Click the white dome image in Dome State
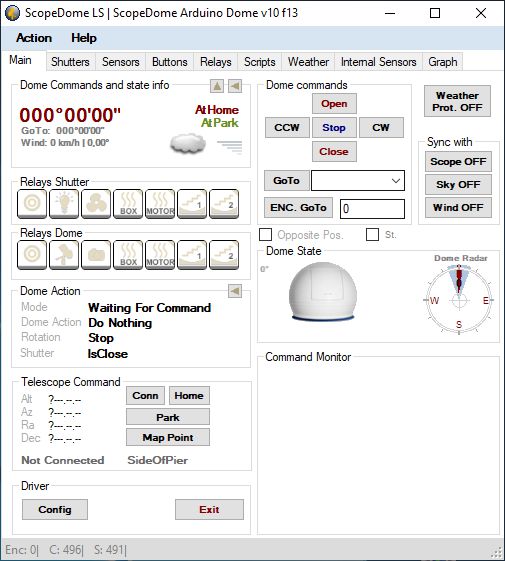The height and width of the screenshot is (561, 505). pyautogui.click(x=323, y=291)
